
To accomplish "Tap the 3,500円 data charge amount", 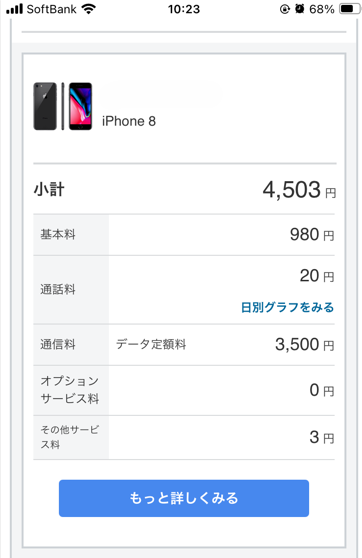I will click(x=304, y=344).
